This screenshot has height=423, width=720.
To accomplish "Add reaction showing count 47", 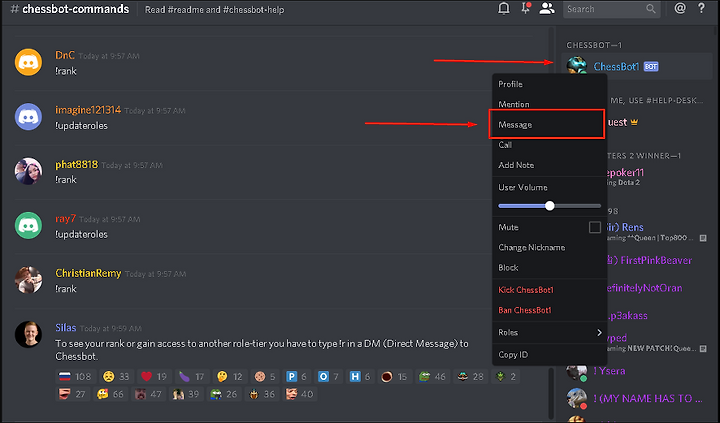I will (x=149, y=394).
